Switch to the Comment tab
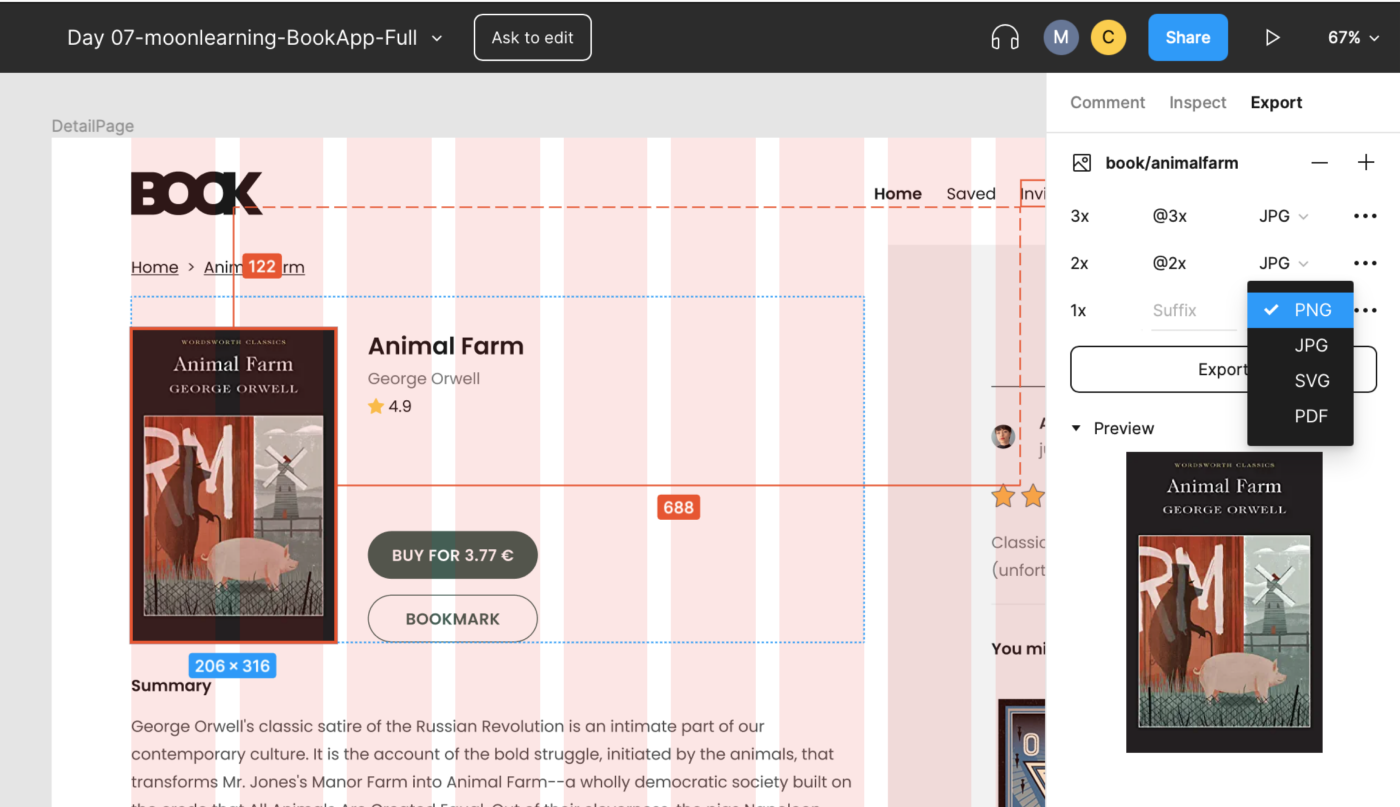 (x=1107, y=102)
